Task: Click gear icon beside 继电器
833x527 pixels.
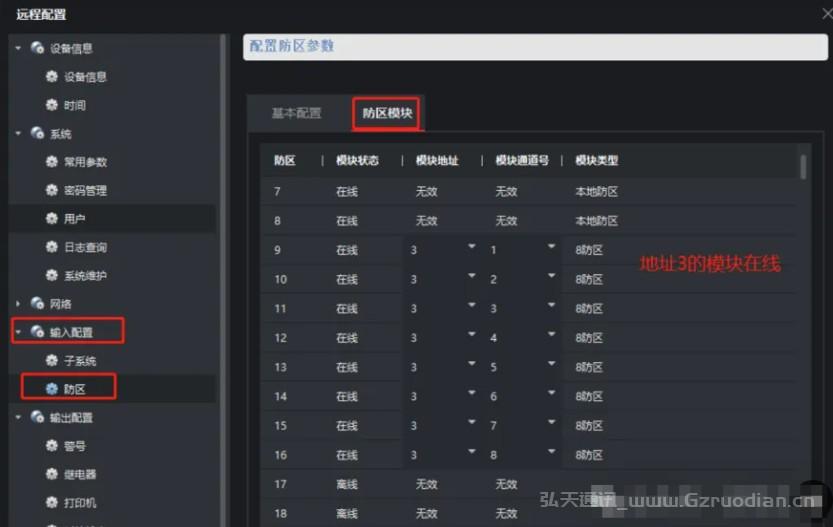Action: tap(52, 473)
